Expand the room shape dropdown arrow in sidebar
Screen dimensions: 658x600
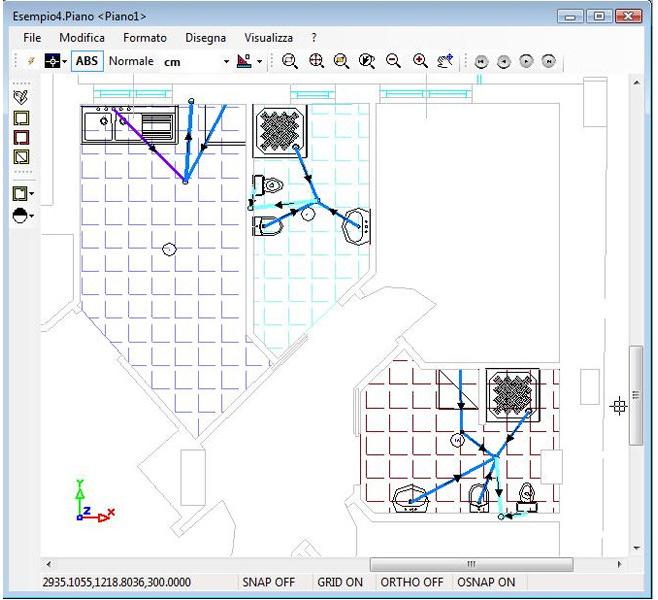click(x=32, y=194)
